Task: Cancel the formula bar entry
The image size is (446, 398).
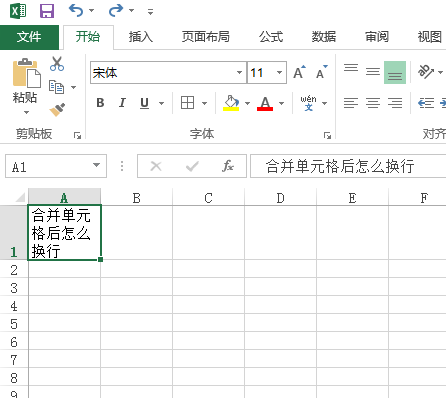Action: click(x=156, y=166)
